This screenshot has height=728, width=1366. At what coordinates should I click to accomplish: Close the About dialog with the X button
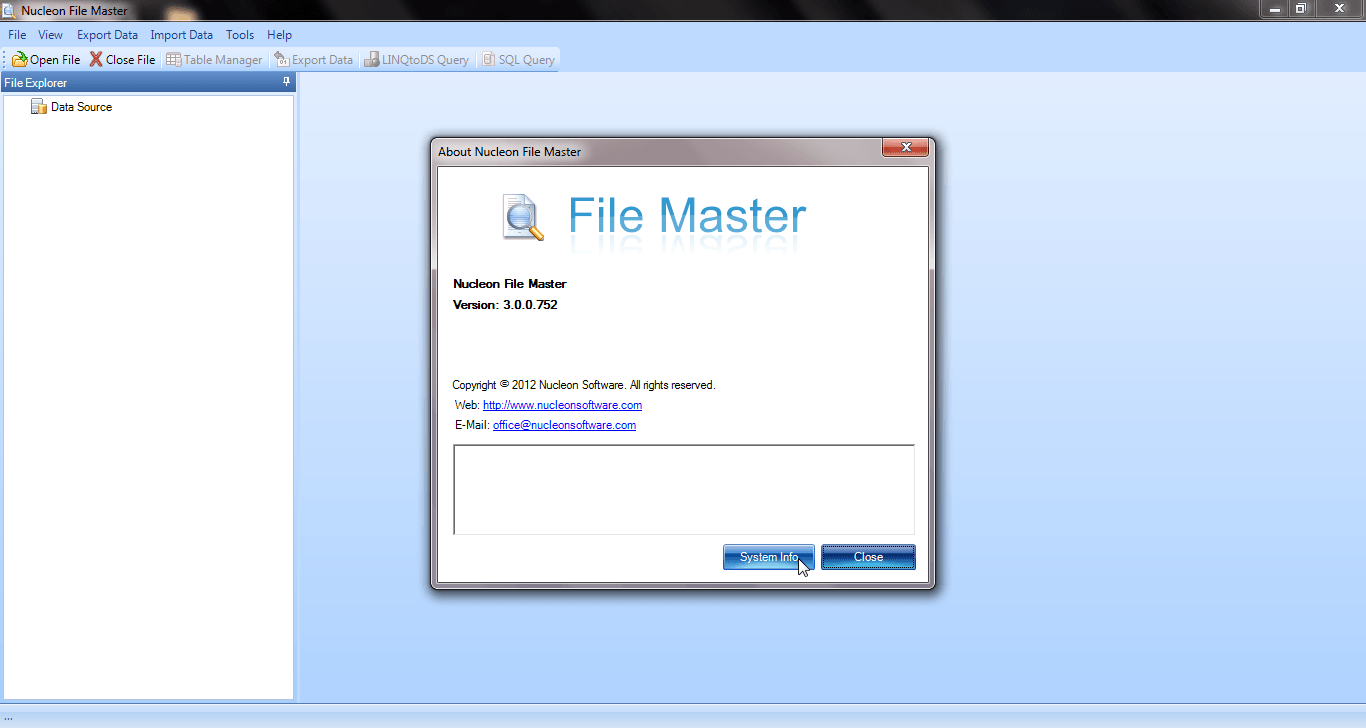coord(906,148)
